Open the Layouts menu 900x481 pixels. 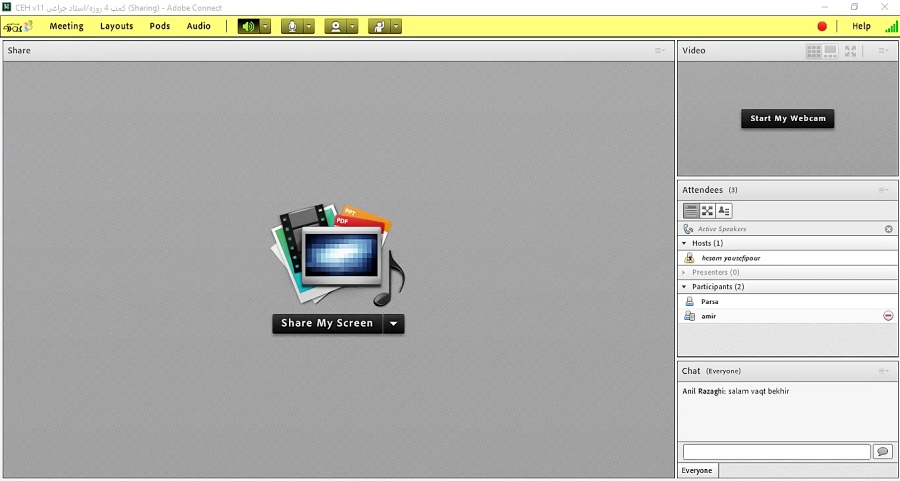point(117,26)
